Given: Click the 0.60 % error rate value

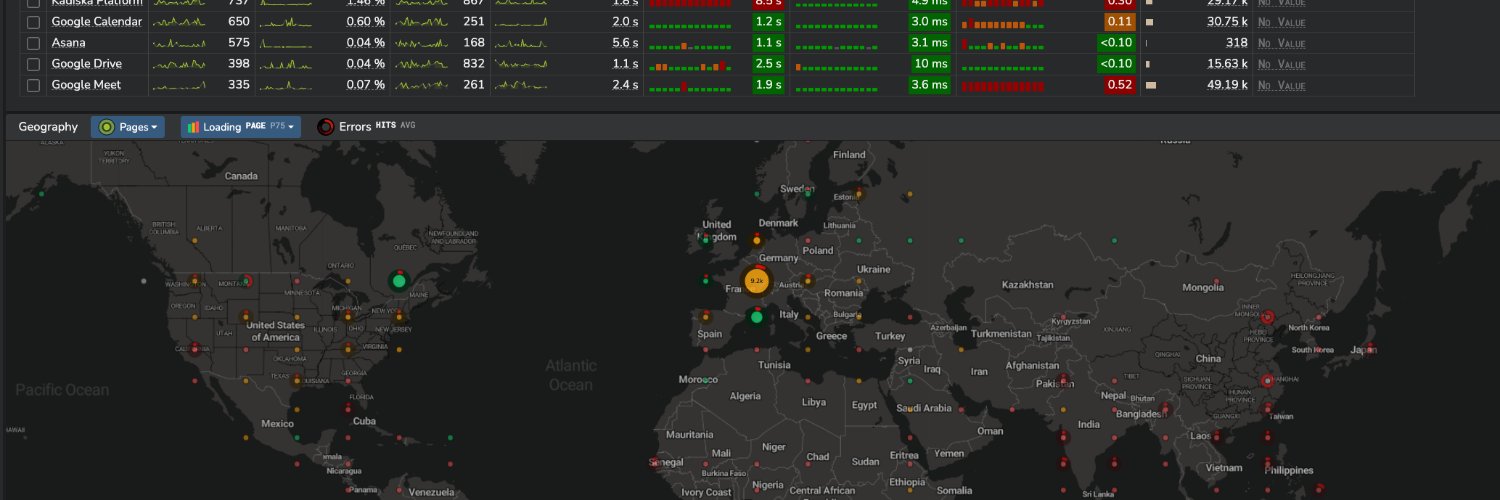Looking at the screenshot, I should [366, 22].
